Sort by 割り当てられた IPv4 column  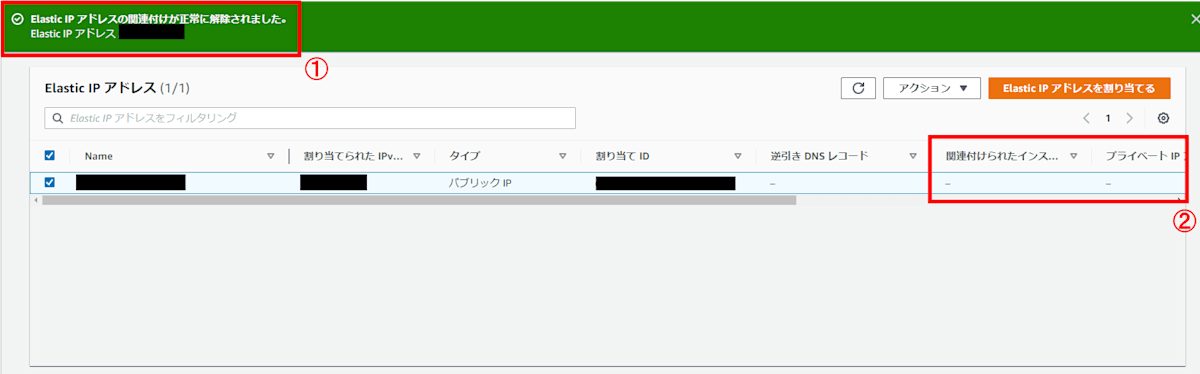[416, 156]
